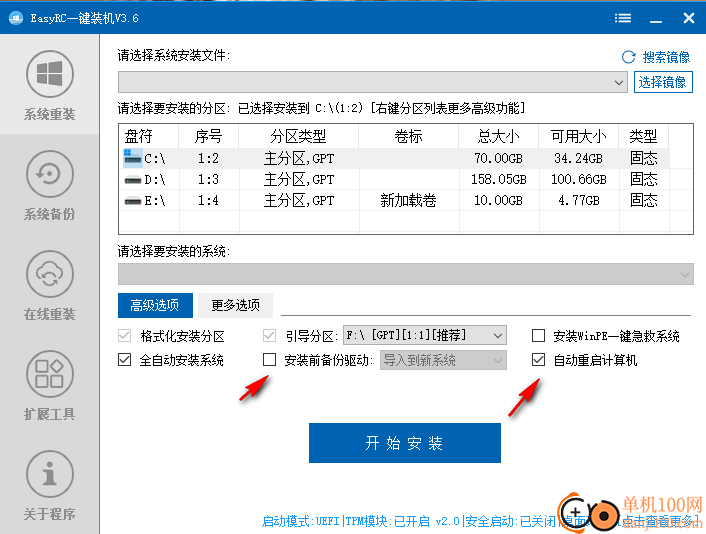Click the 34.24GB free size cell
The height and width of the screenshot is (534, 706).
579,158
